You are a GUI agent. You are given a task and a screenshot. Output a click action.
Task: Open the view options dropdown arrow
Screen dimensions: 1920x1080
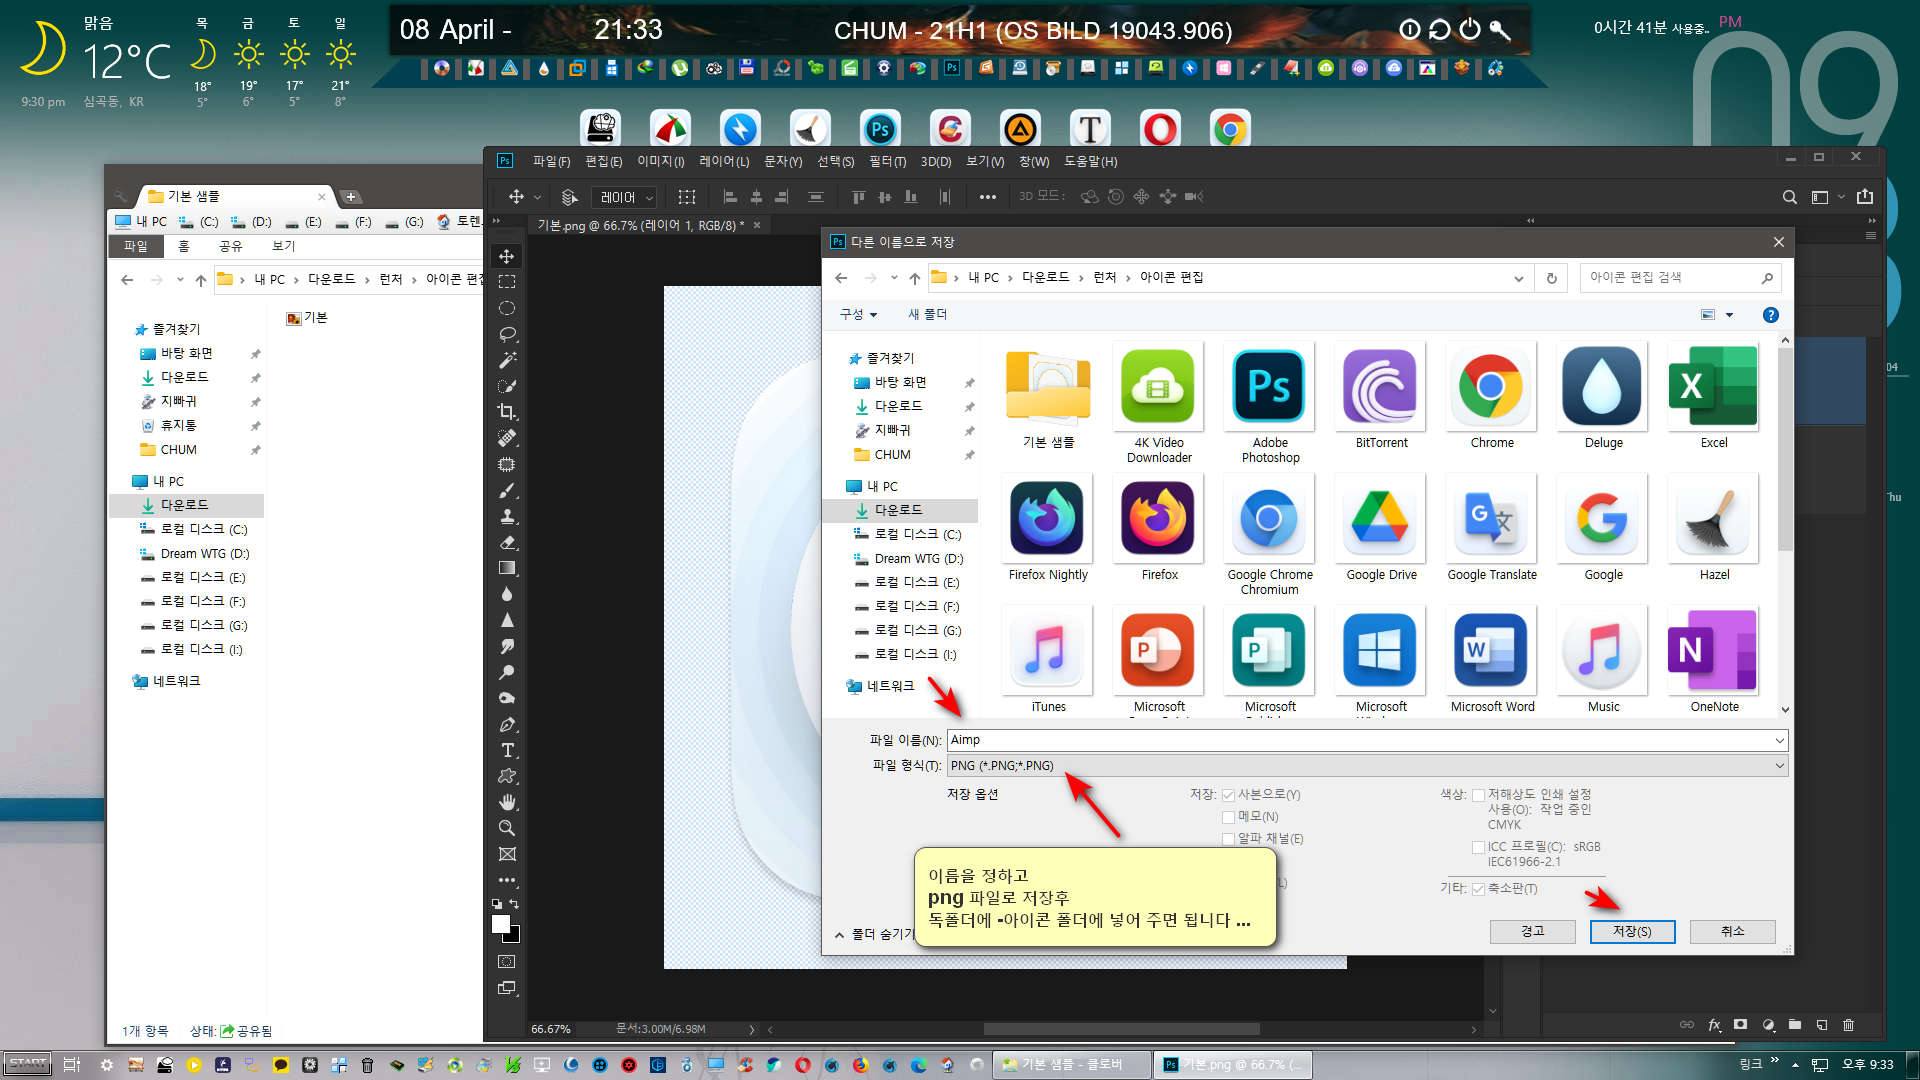click(x=1729, y=315)
